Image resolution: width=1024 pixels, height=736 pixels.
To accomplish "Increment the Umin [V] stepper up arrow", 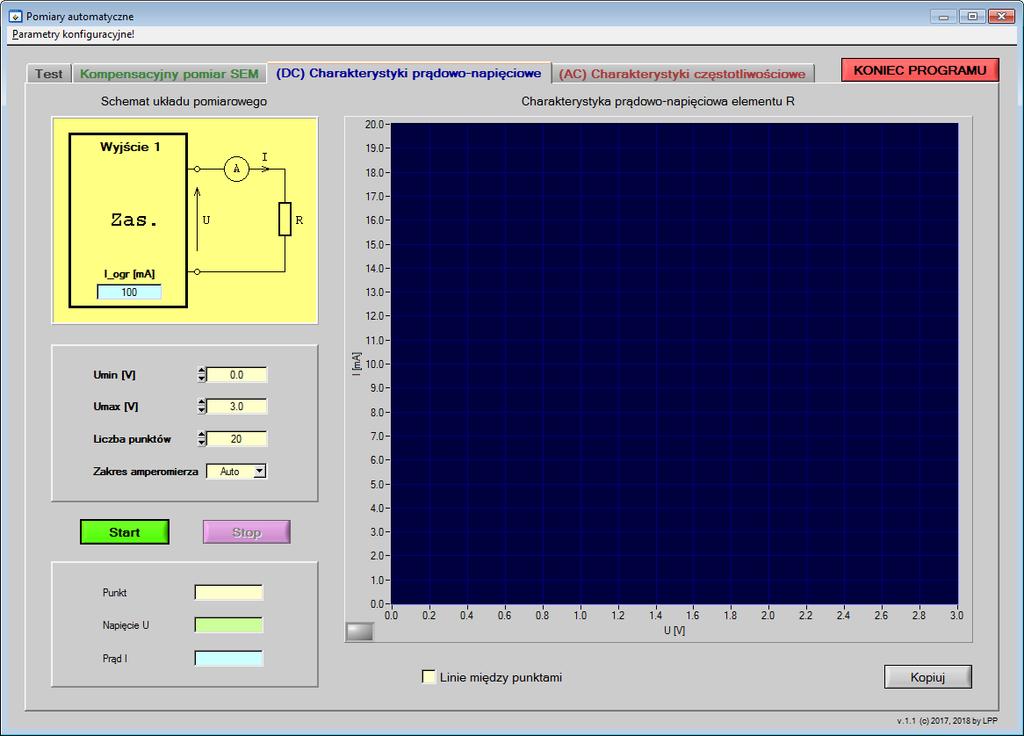I will (201, 371).
